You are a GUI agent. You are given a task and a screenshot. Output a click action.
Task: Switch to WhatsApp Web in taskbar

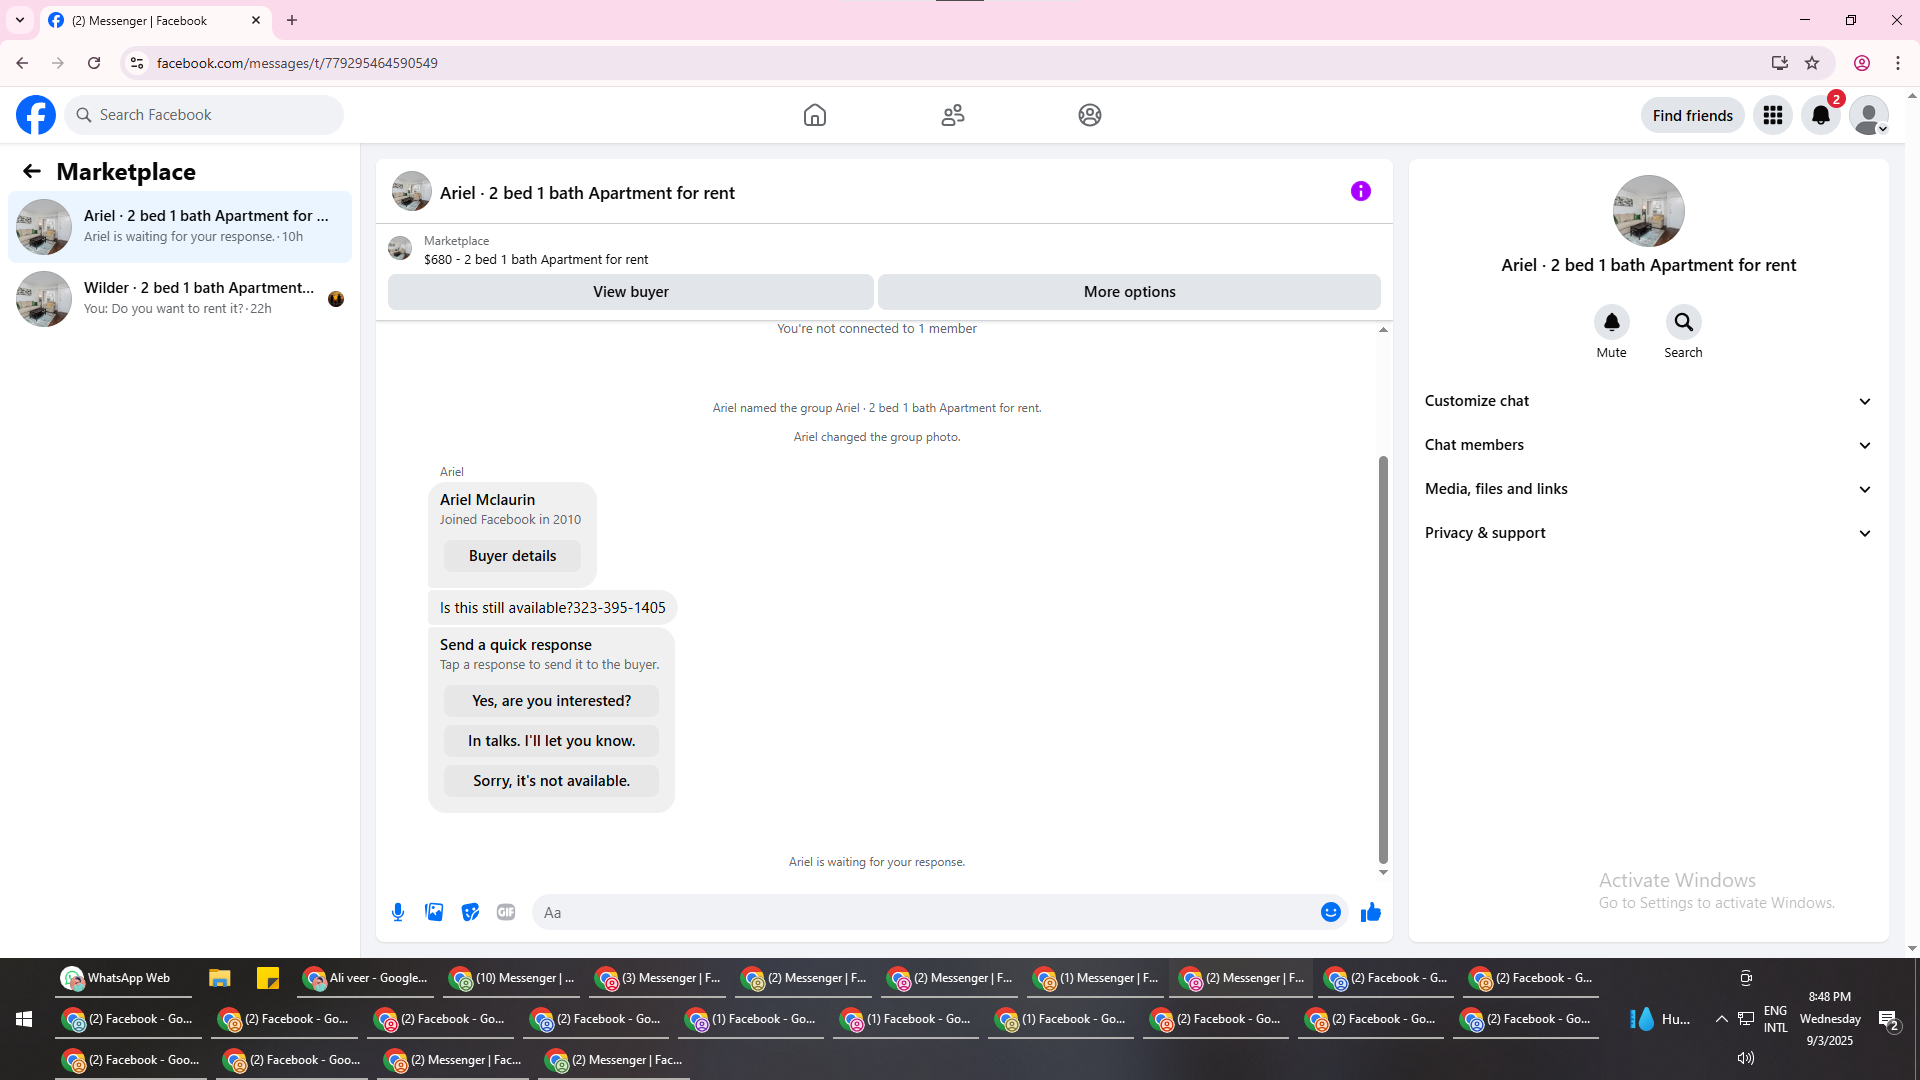pyautogui.click(x=123, y=978)
